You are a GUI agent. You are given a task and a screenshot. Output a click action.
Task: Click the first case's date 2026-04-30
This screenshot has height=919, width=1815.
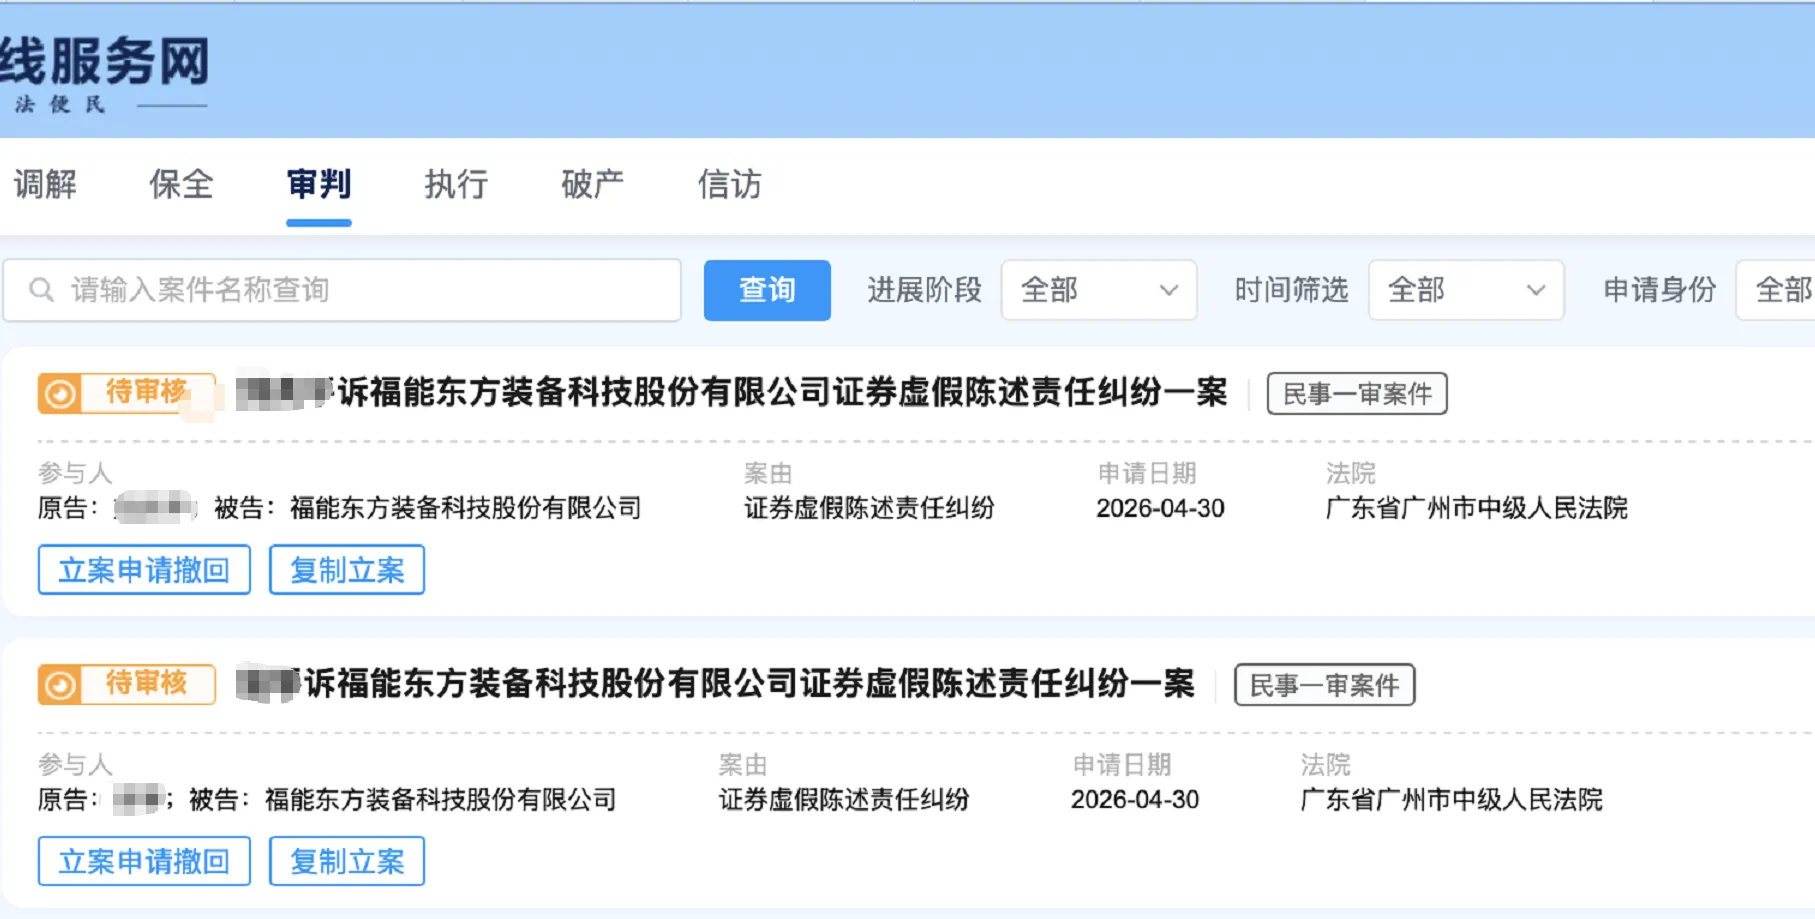pyautogui.click(x=1160, y=508)
